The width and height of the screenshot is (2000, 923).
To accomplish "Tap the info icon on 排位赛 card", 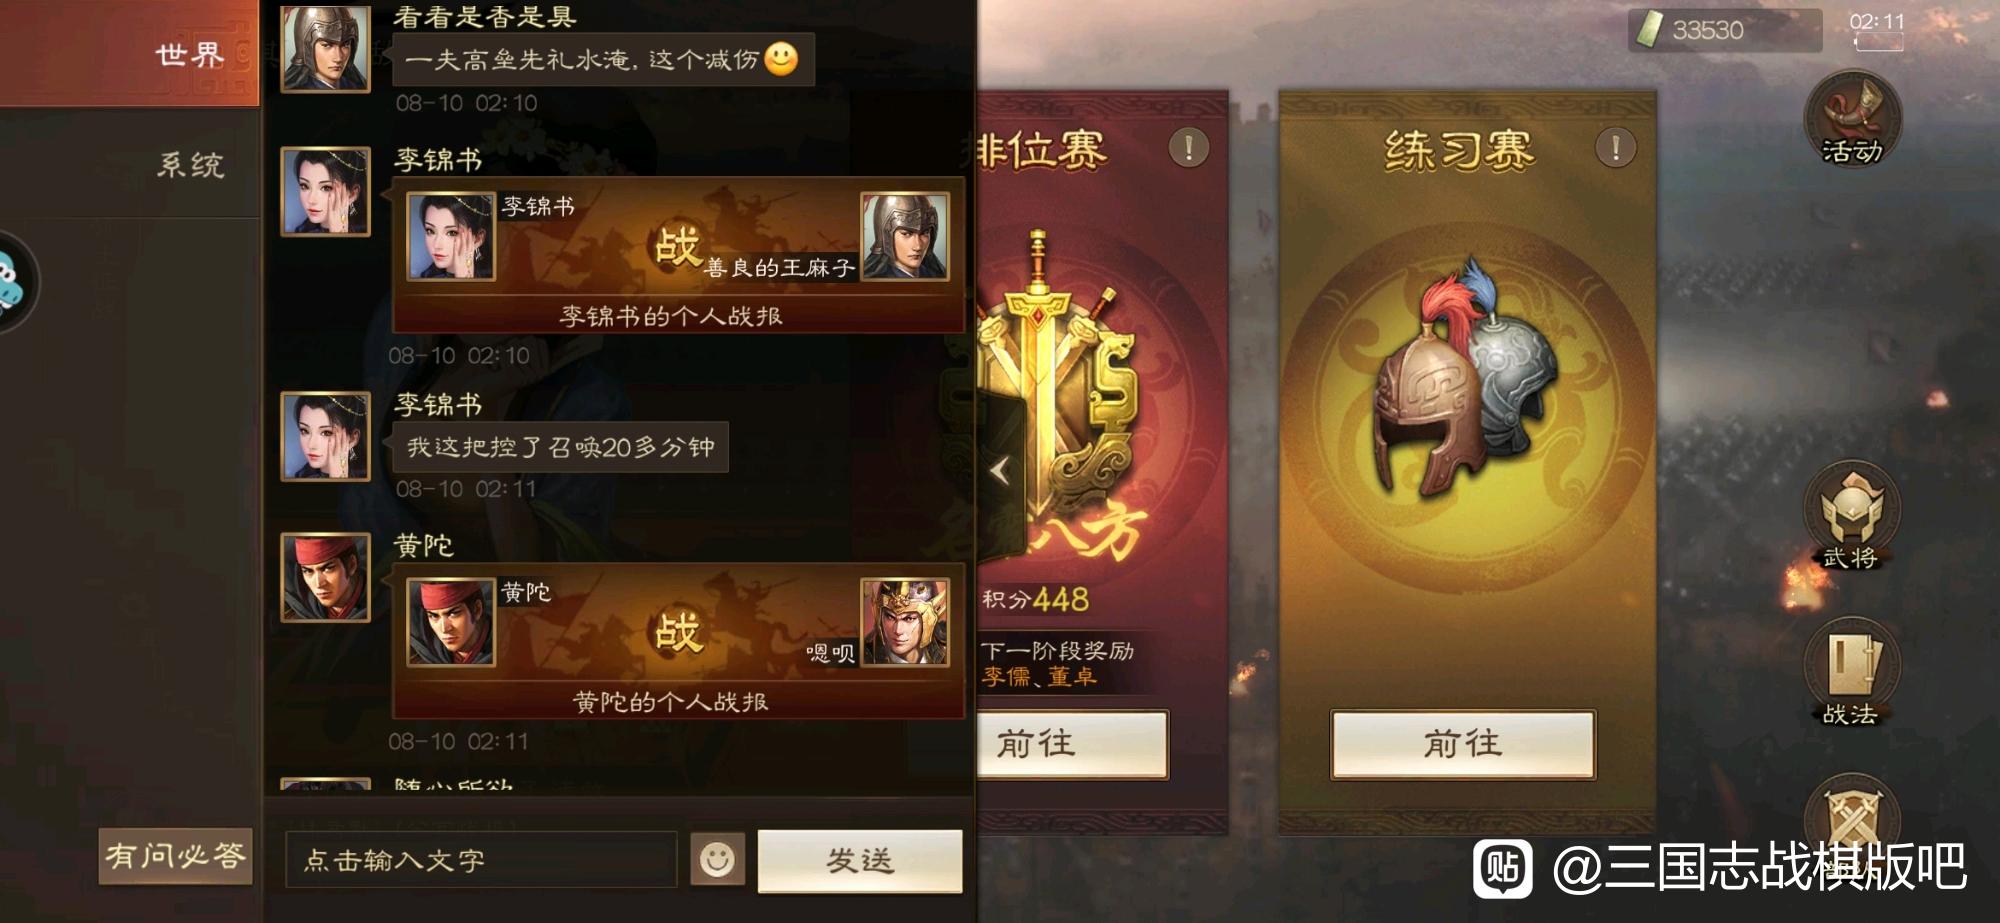I will tap(1189, 148).
